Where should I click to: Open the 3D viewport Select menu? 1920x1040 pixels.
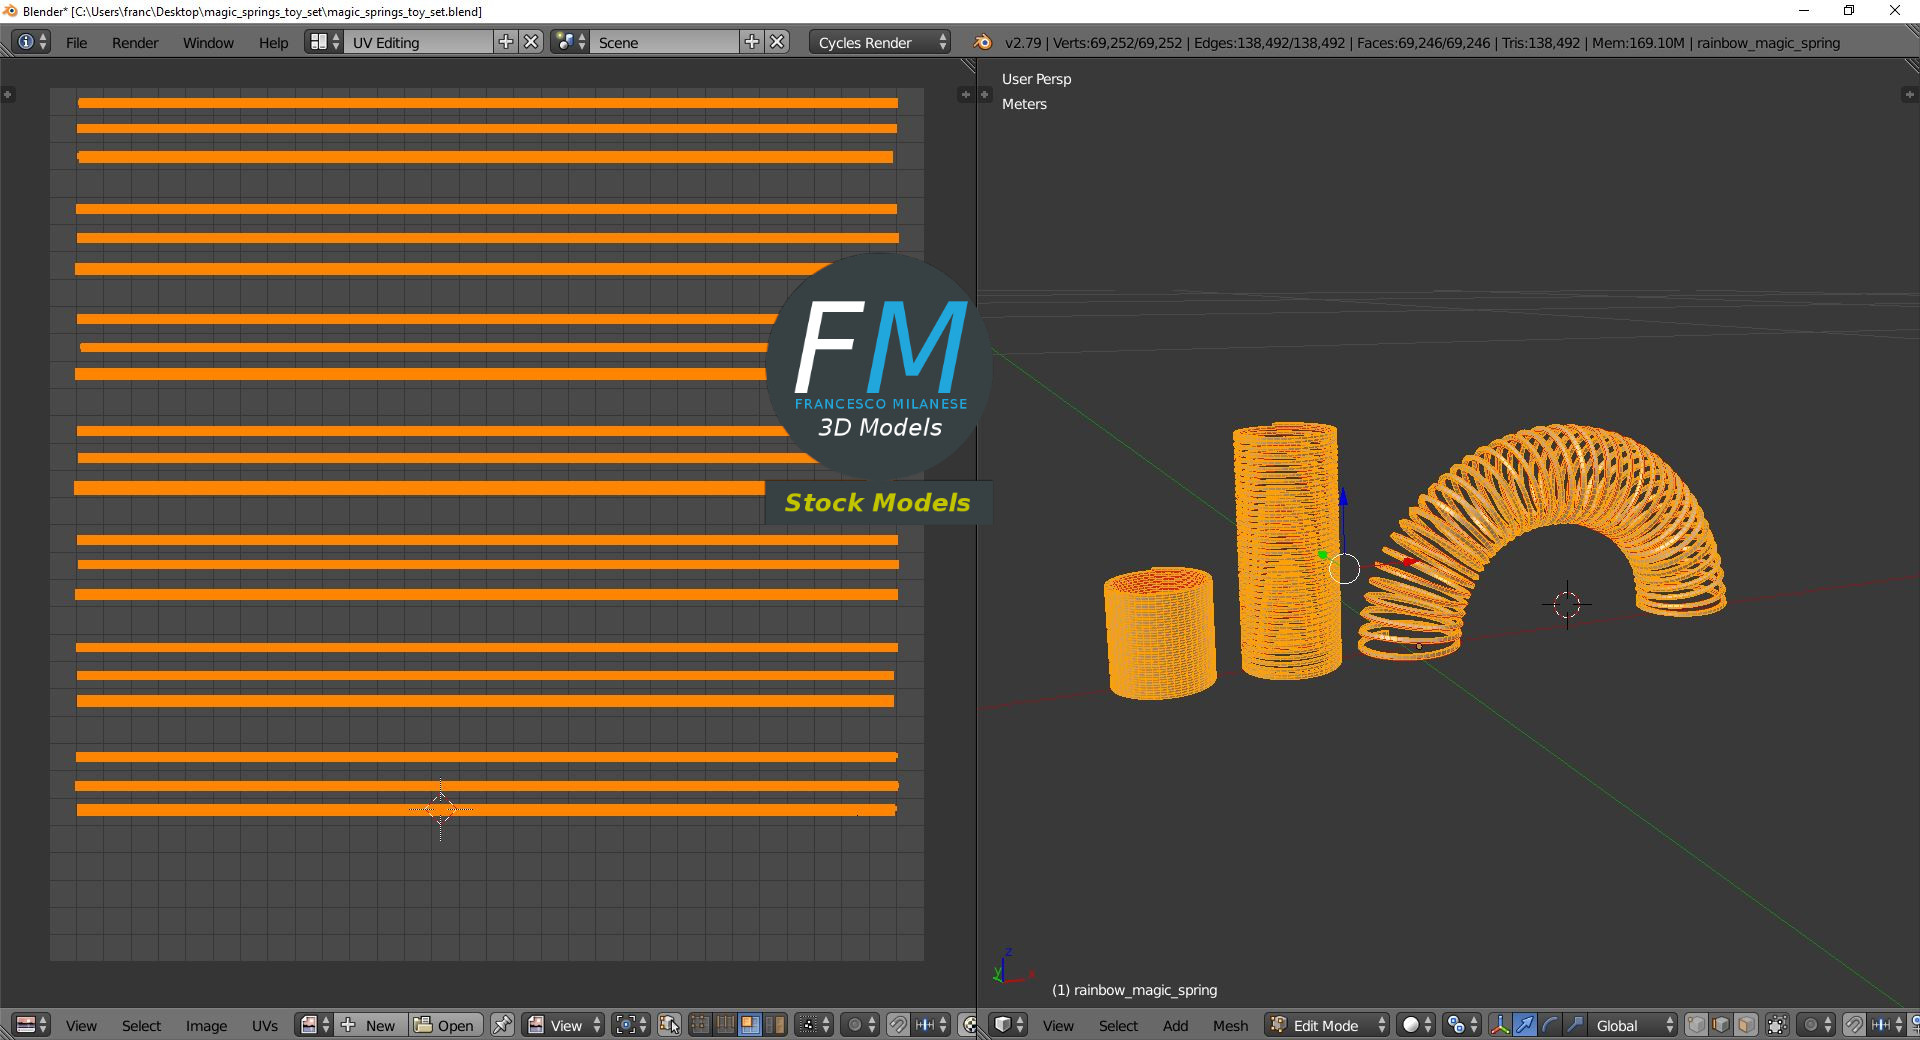tap(1118, 1026)
